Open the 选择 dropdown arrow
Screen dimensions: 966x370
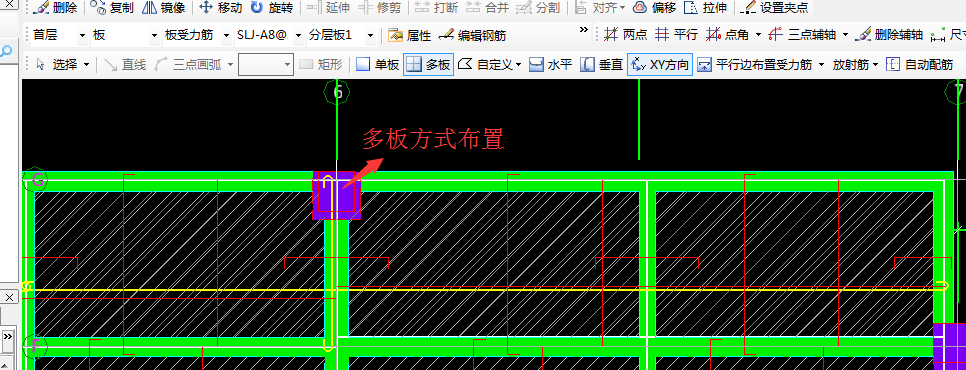pos(86,64)
